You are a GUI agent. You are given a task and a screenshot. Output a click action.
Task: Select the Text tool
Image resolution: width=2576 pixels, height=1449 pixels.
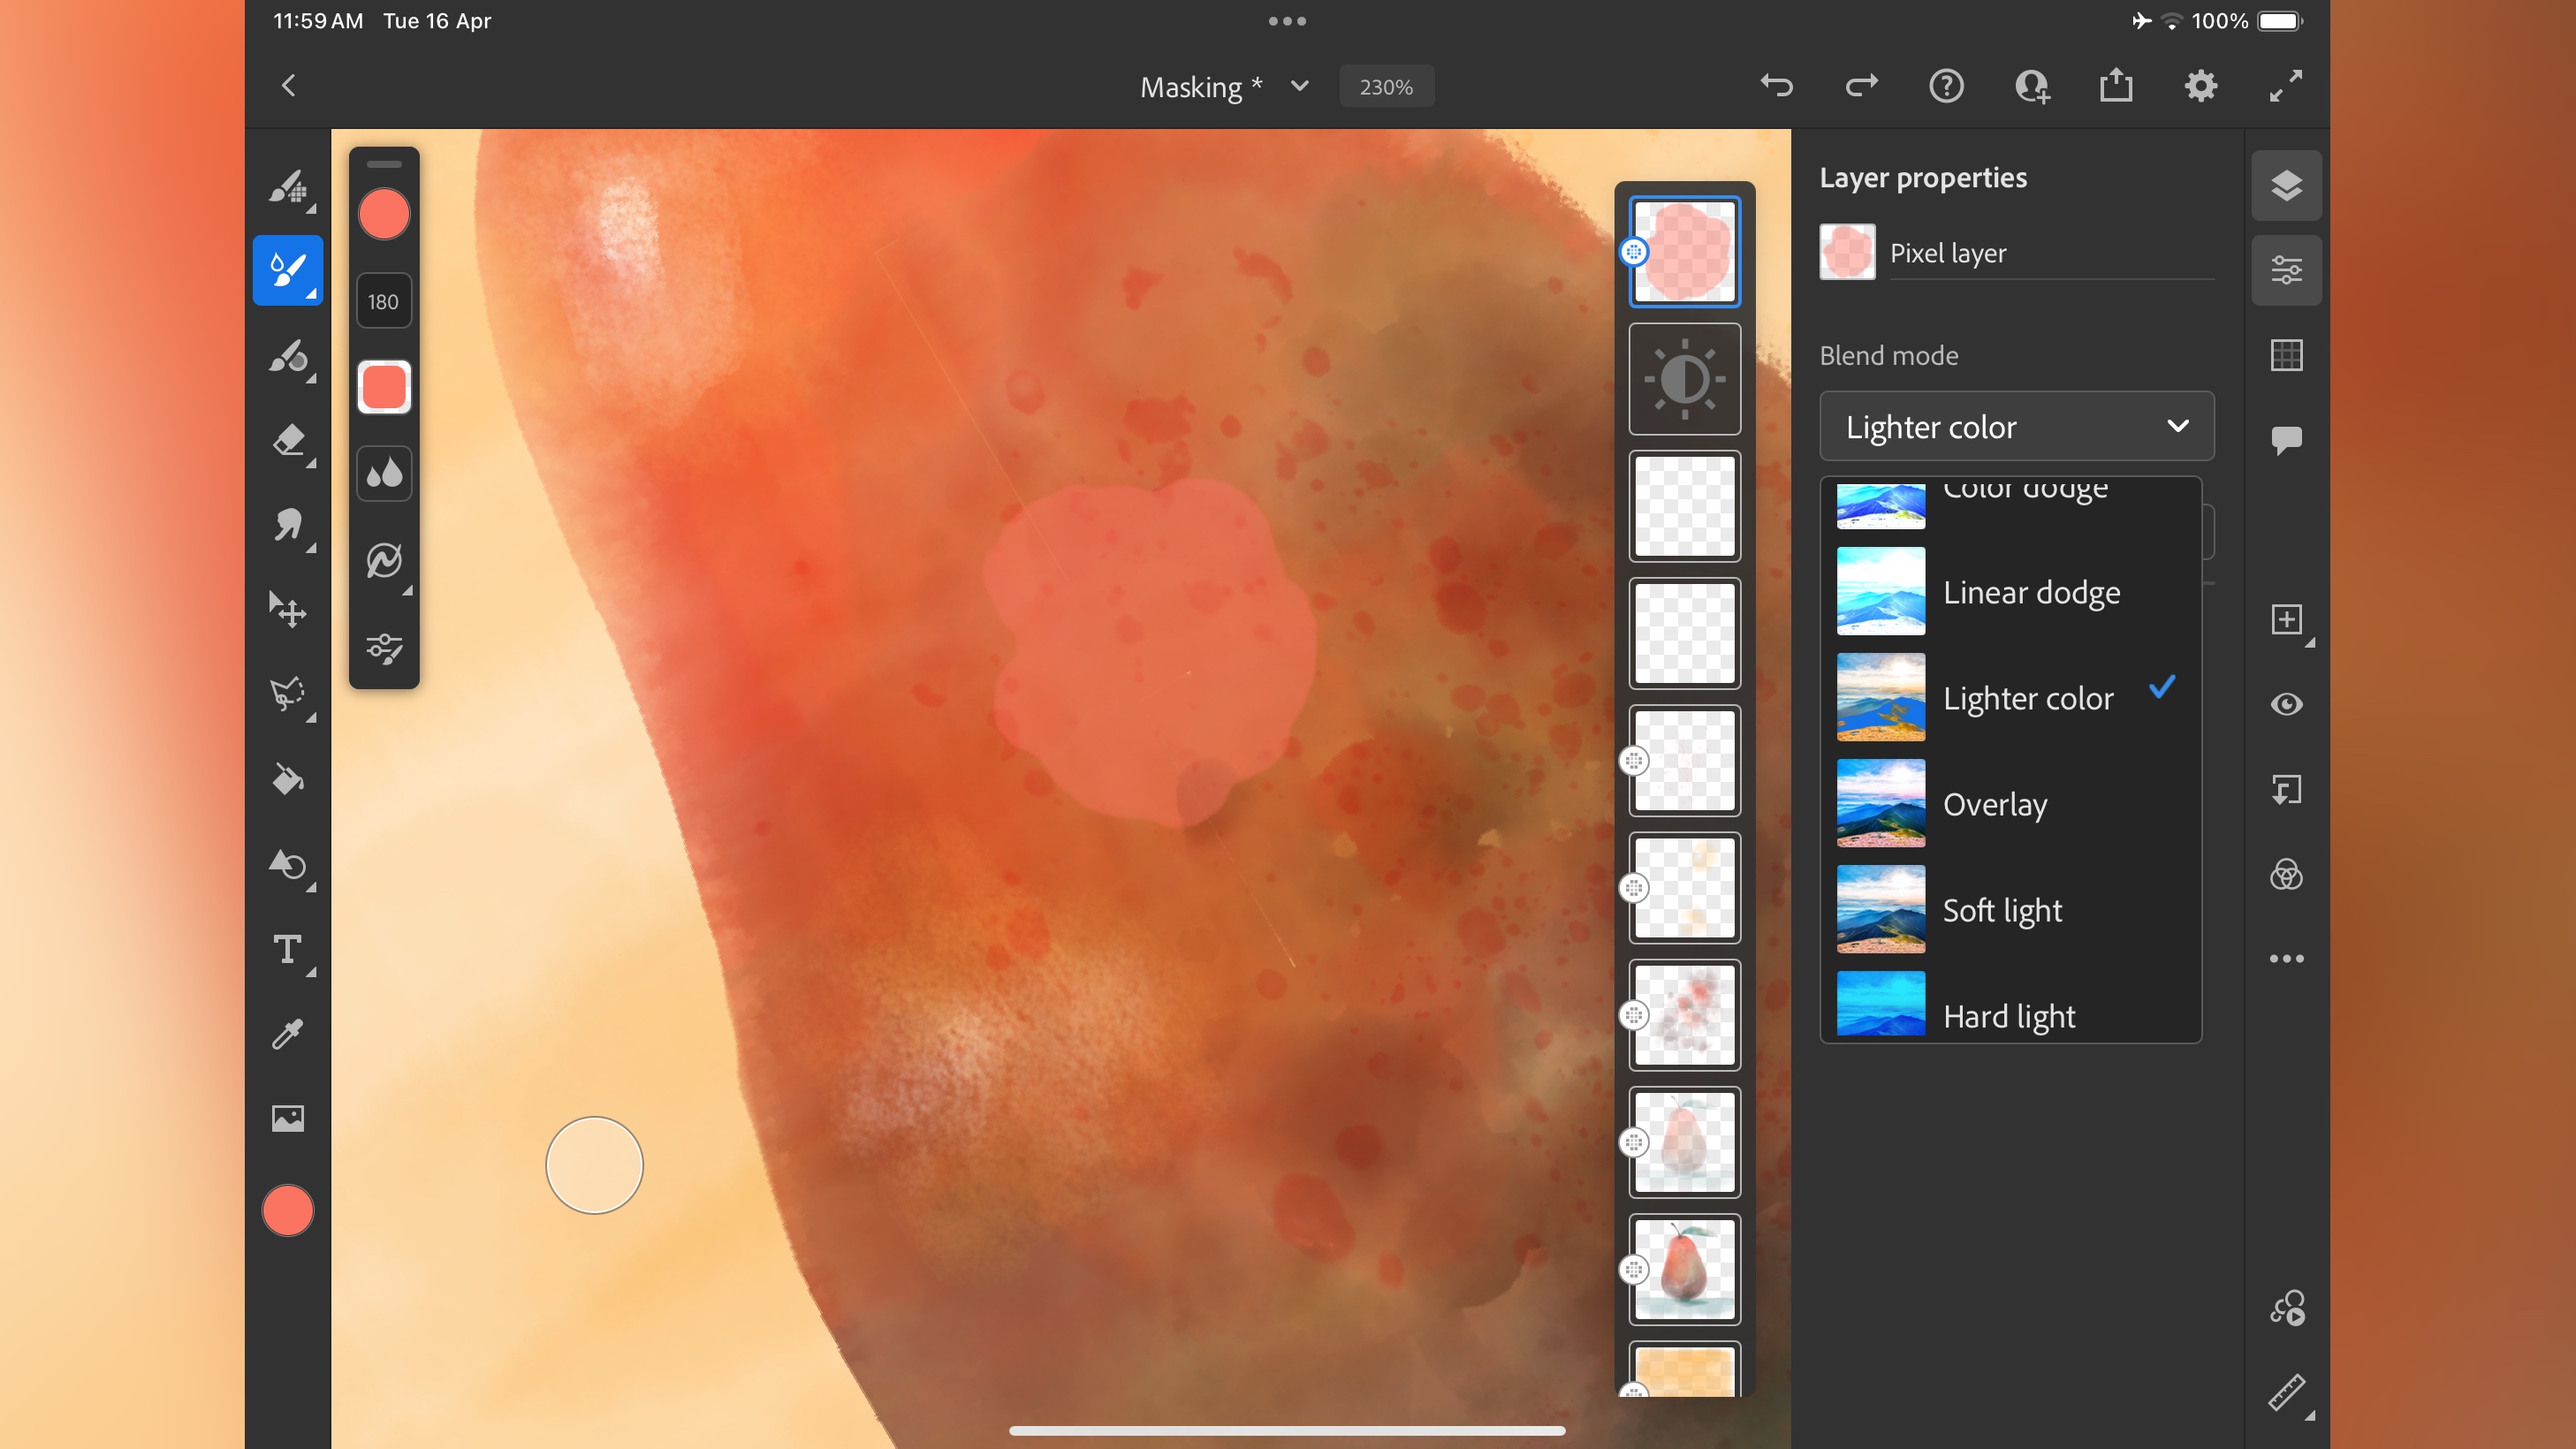[x=286, y=950]
